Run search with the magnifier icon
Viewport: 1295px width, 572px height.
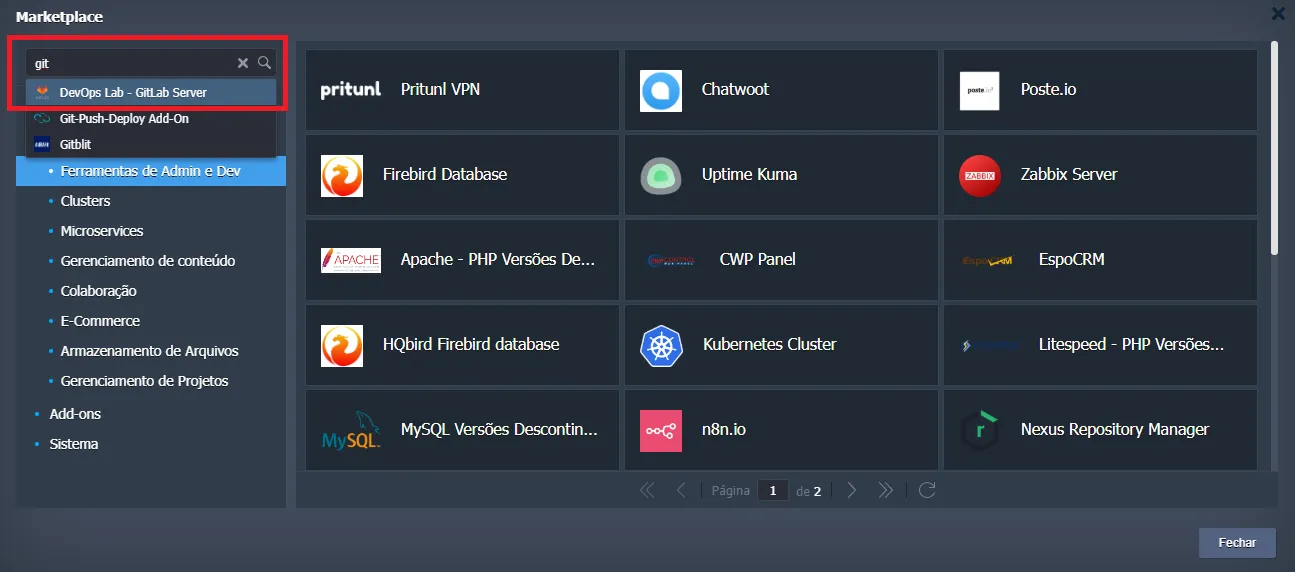pos(264,63)
